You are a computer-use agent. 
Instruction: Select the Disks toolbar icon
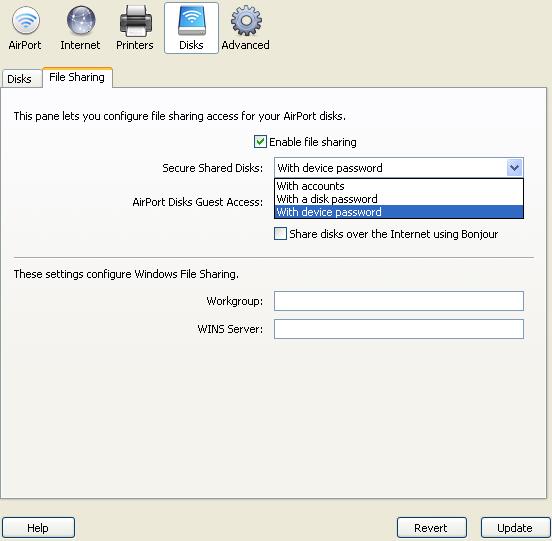tap(191, 28)
